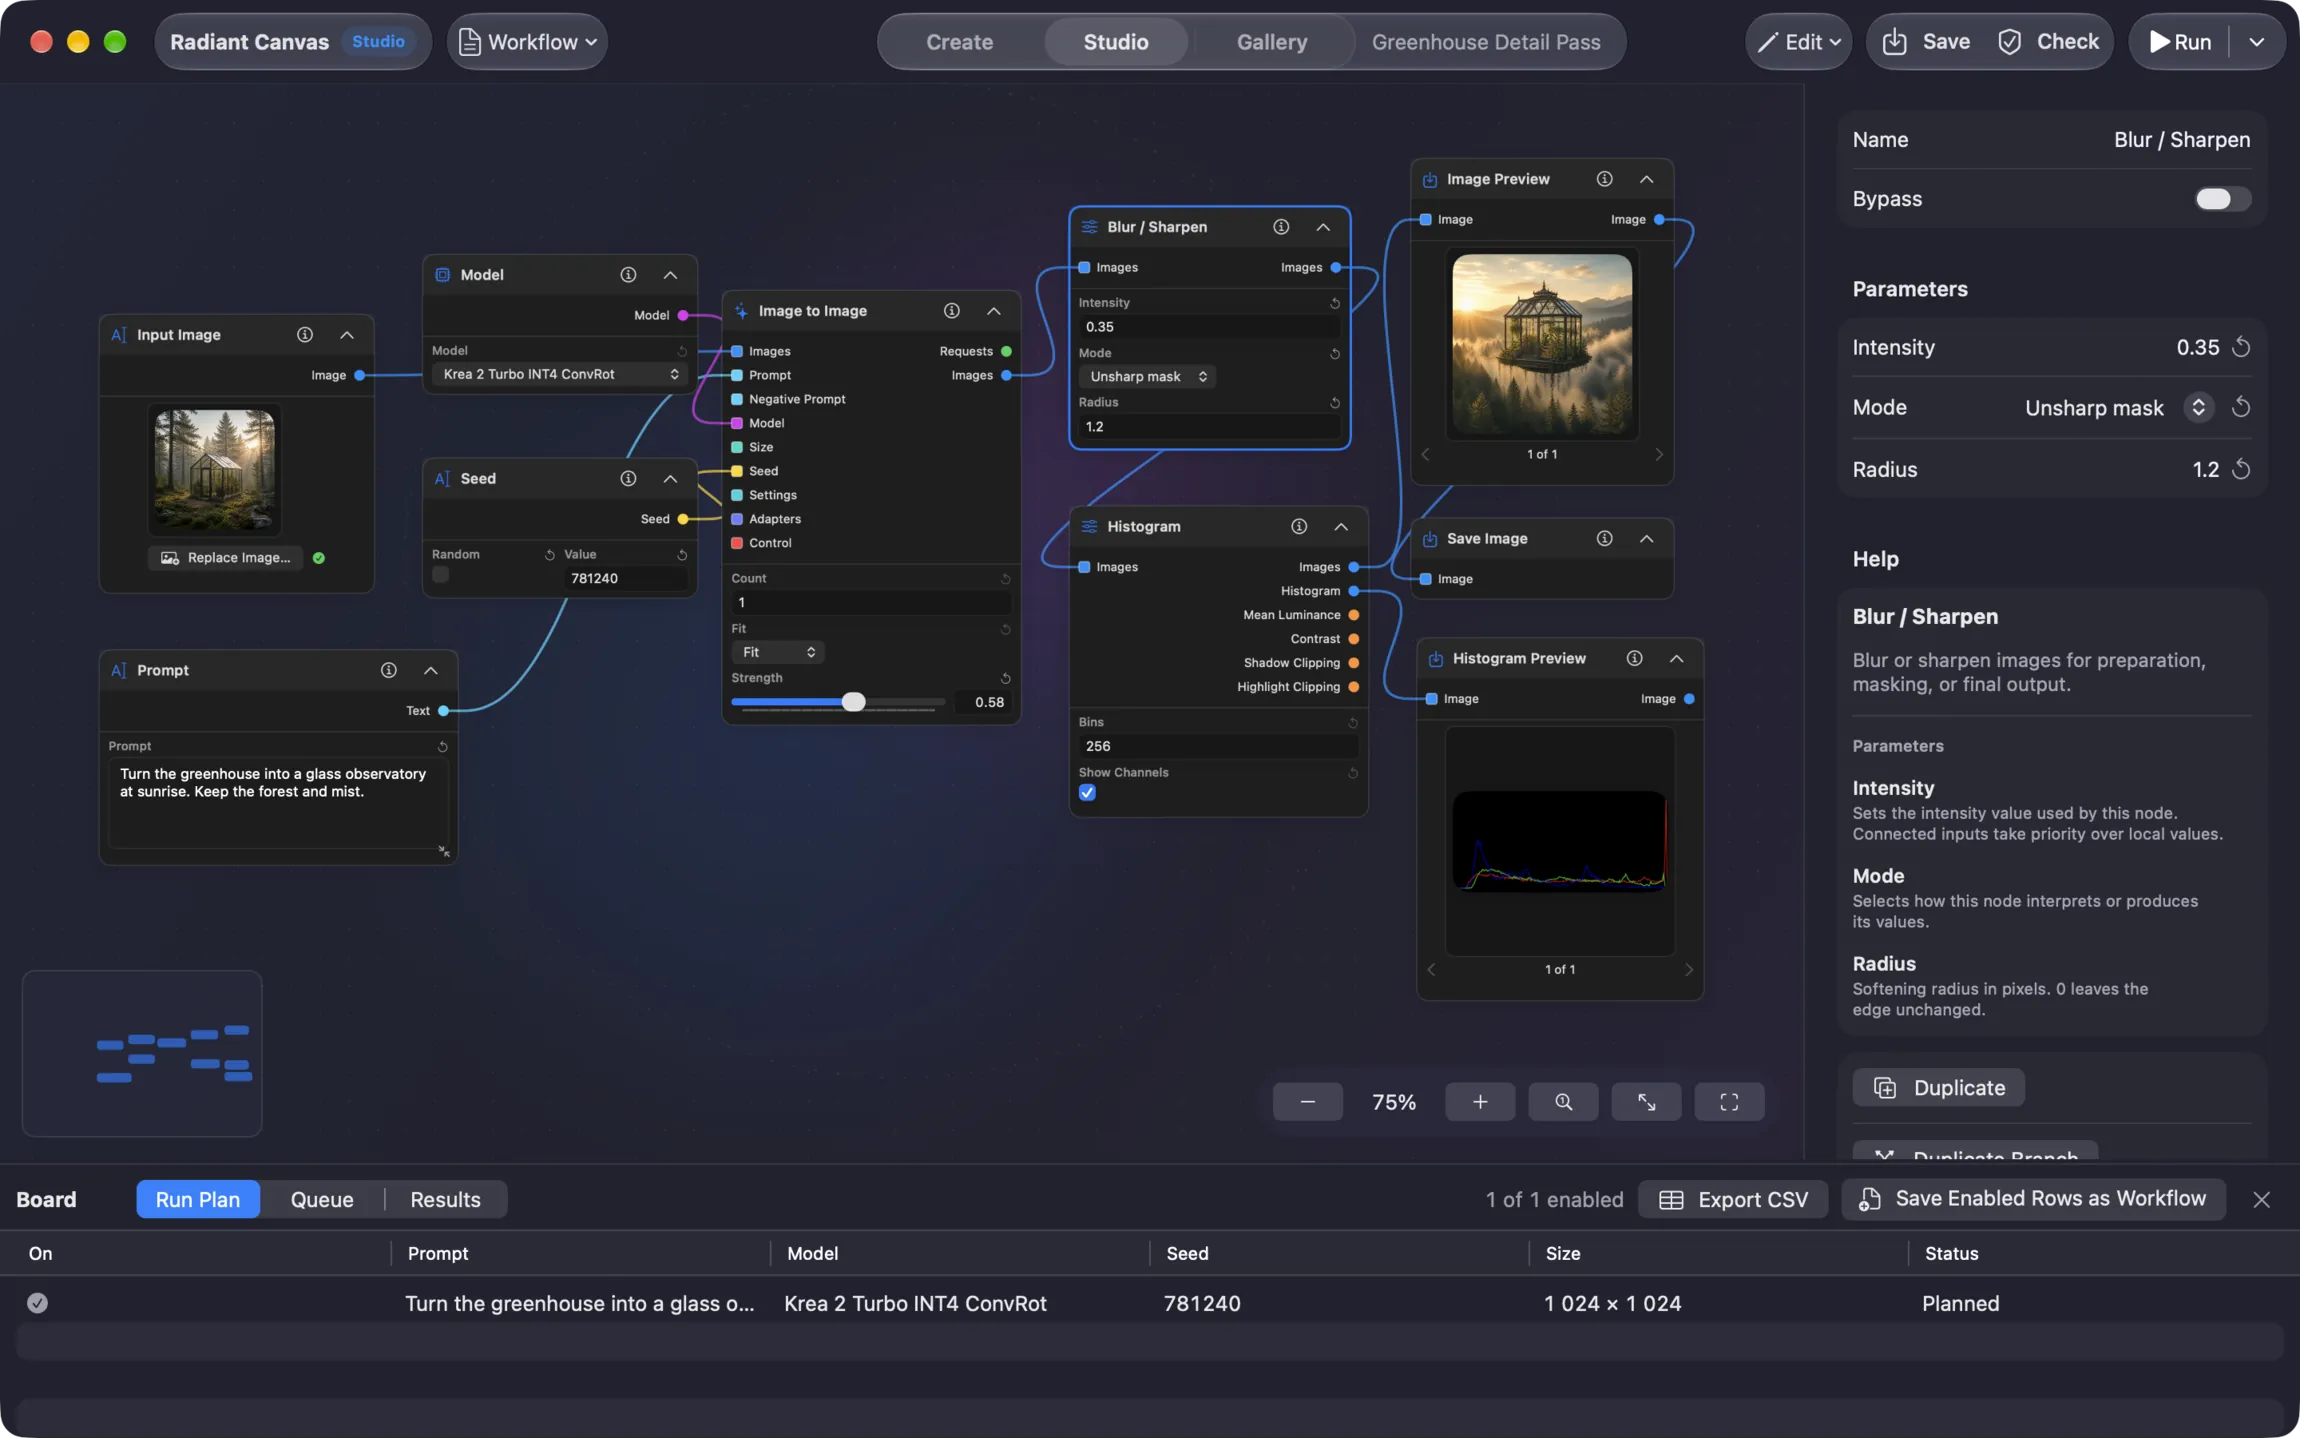The image size is (2300, 1438).
Task: Close the Board panel
Action: coord(2261,1200)
